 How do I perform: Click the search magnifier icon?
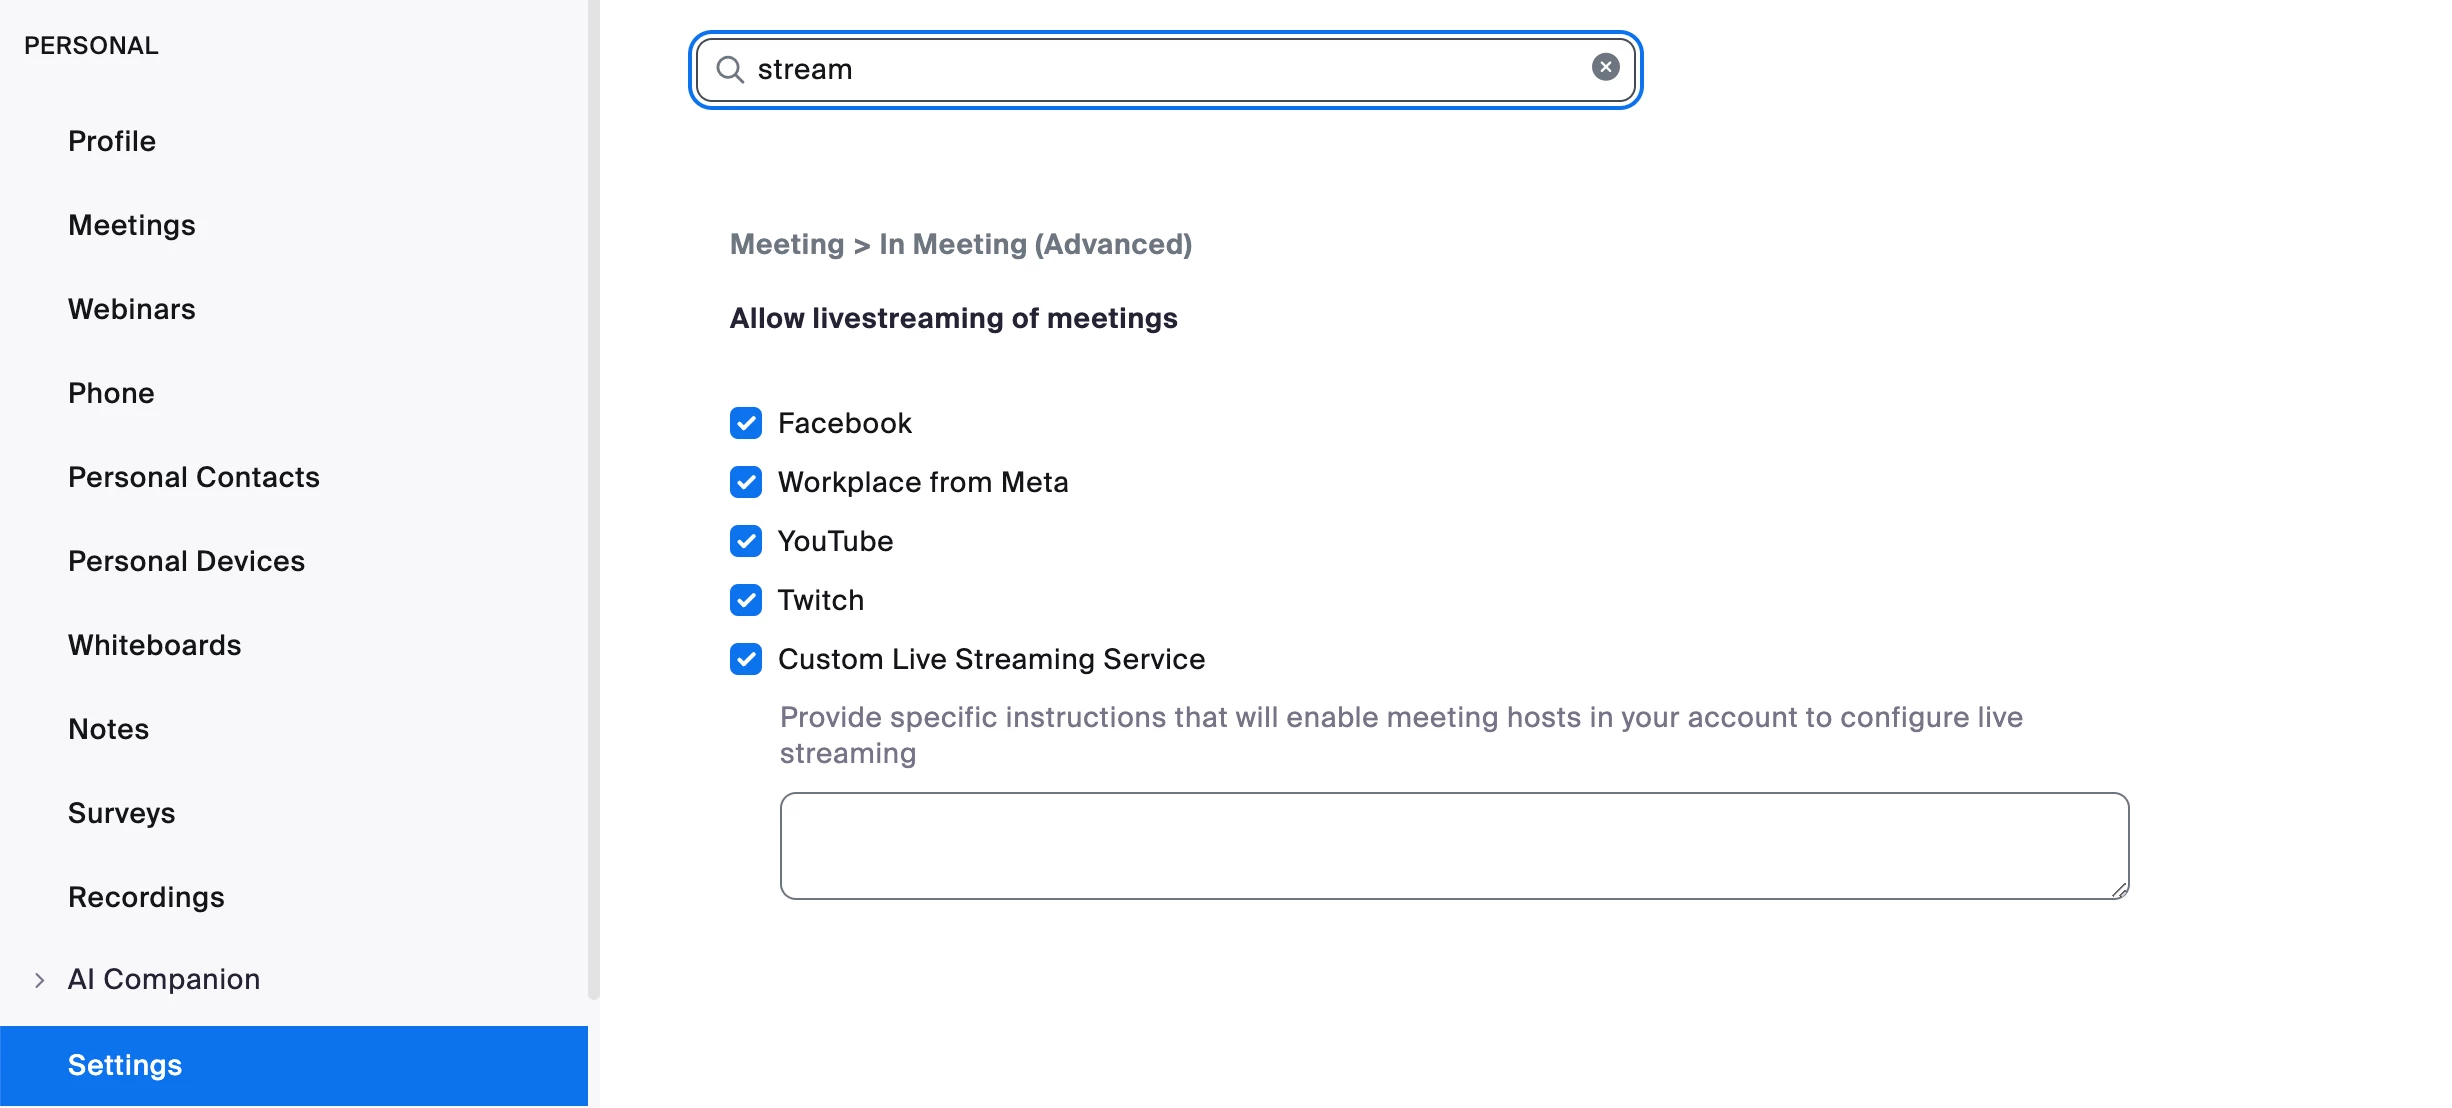(x=730, y=69)
